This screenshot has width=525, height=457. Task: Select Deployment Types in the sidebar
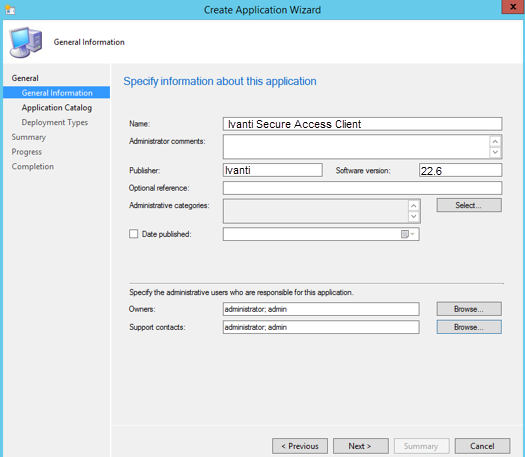[55, 122]
